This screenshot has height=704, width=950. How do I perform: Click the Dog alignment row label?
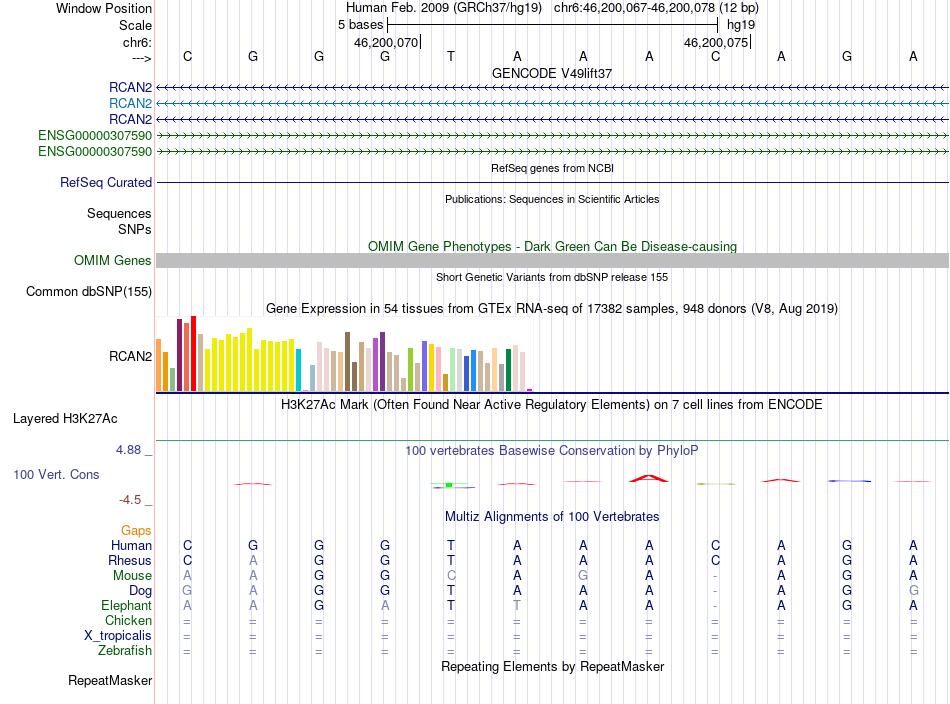[x=140, y=591]
